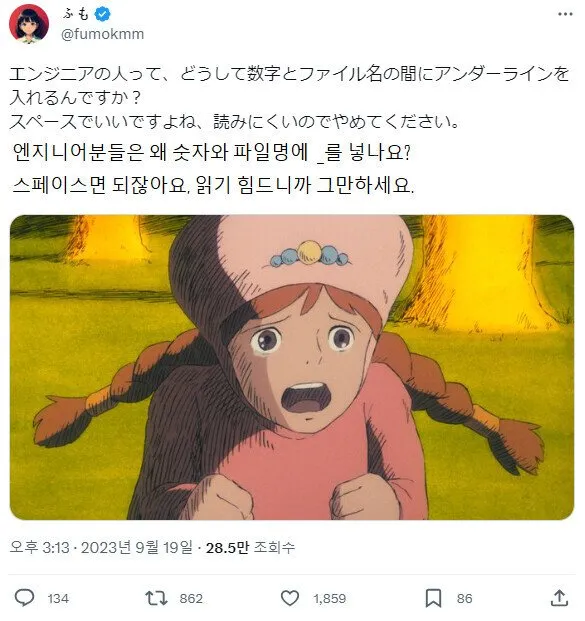Click the Korean translation text

point(213,168)
